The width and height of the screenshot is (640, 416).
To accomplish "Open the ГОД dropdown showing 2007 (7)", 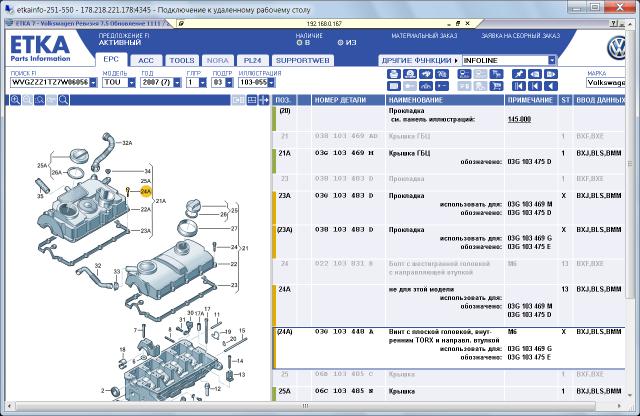I will coord(177,82).
